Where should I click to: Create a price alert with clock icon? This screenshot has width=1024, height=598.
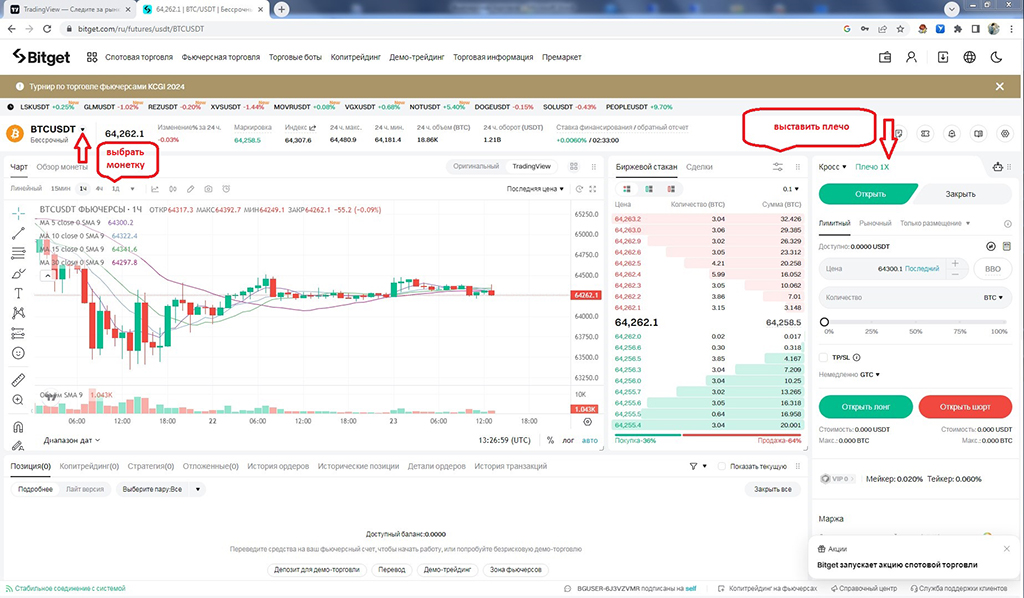click(226, 189)
